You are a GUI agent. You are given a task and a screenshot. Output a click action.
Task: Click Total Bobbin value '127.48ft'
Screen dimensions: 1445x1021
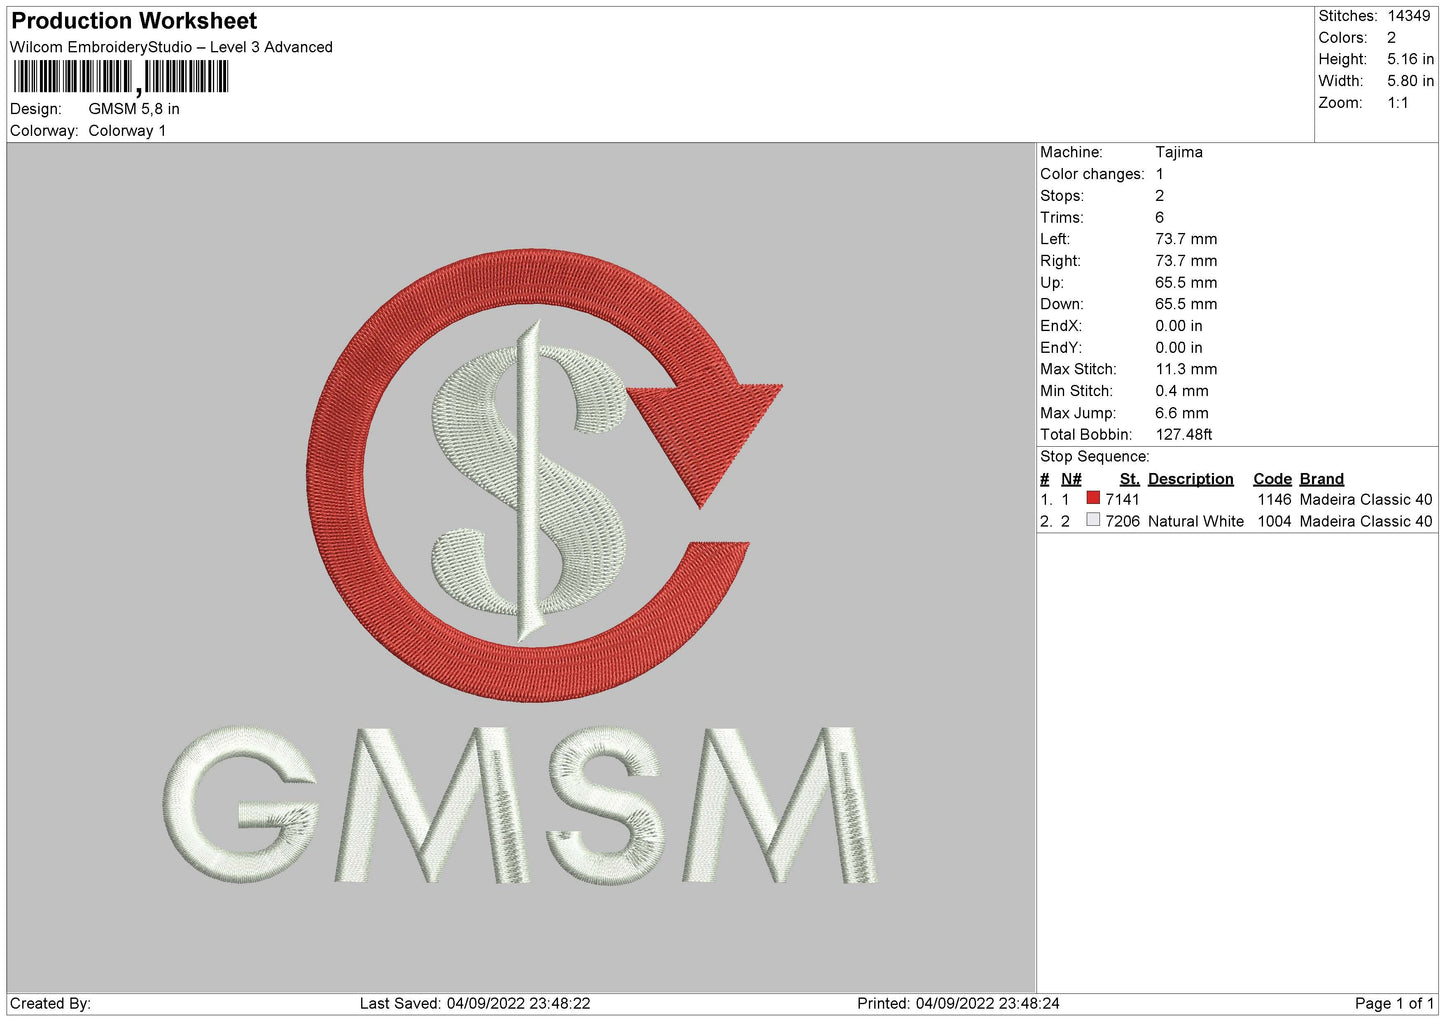[x=1184, y=435]
